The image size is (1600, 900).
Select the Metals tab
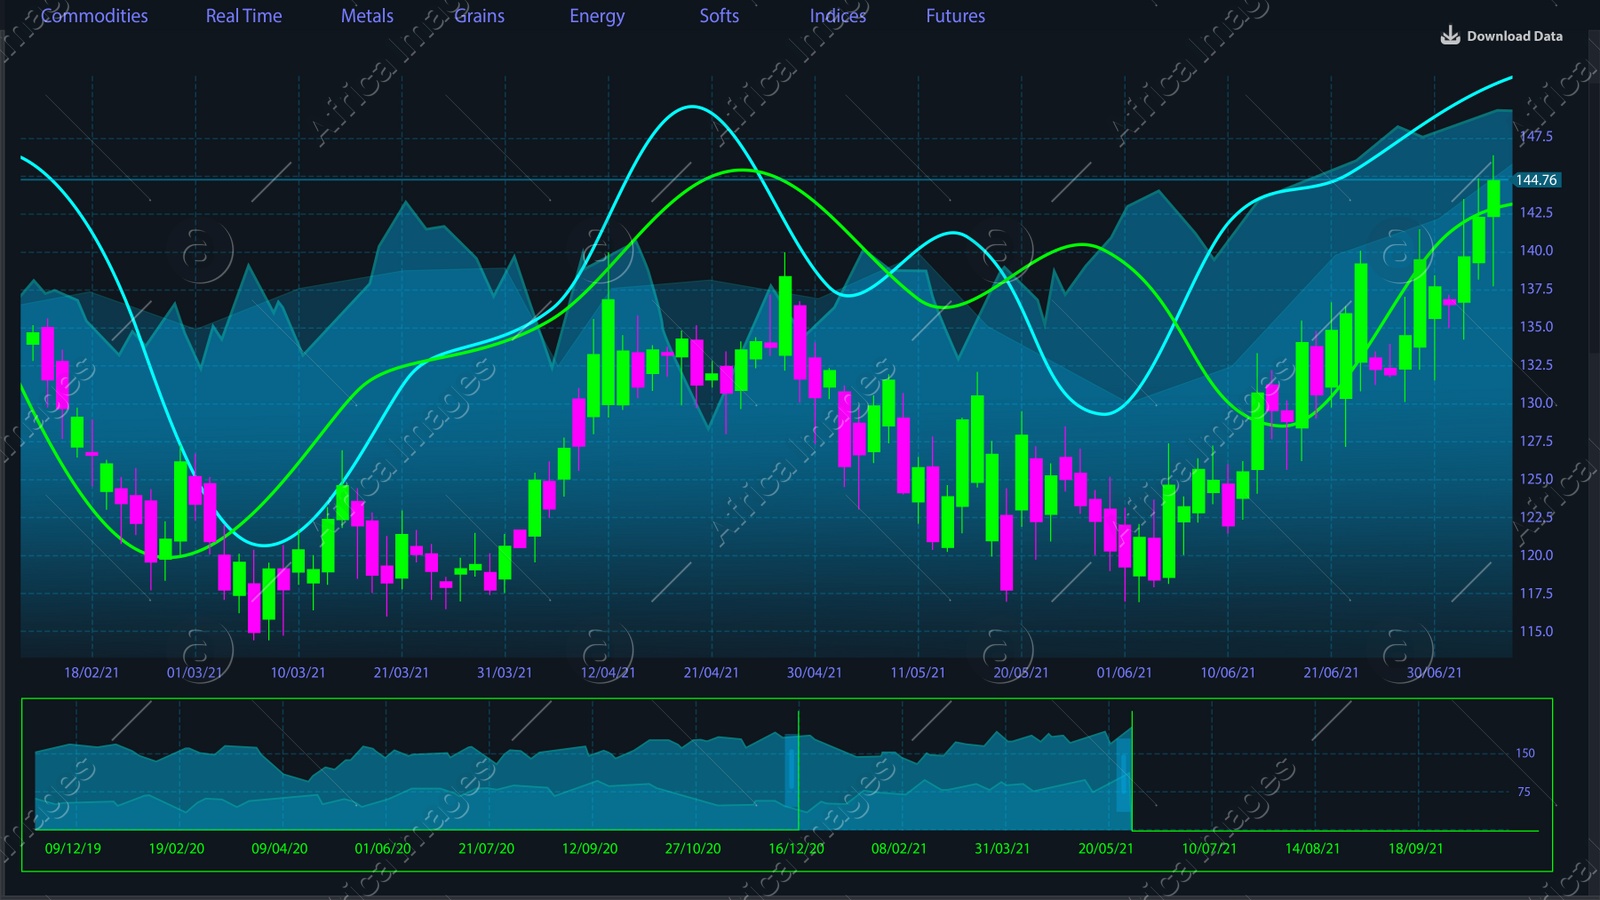pos(367,16)
